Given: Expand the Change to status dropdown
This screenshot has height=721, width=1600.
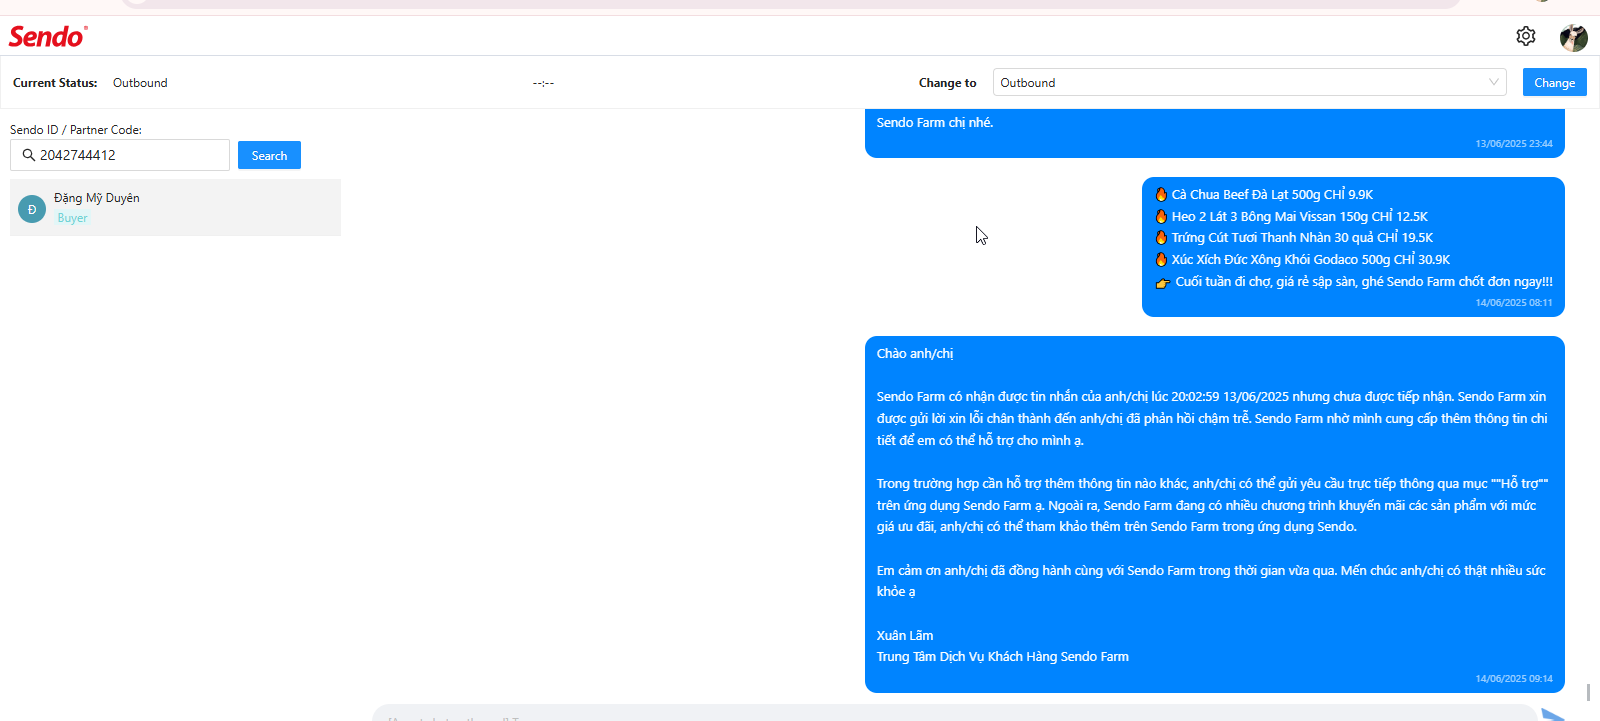Looking at the screenshot, I should click(x=1249, y=82).
